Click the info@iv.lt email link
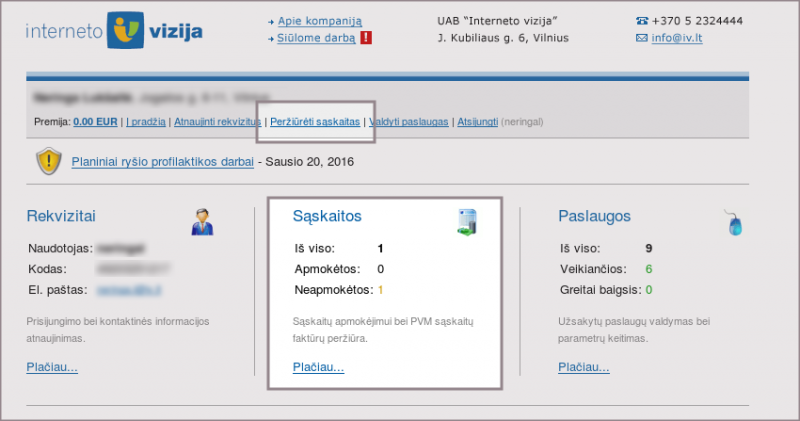Image resolution: width=800 pixels, height=421 pixels. (x=675, y=38)
